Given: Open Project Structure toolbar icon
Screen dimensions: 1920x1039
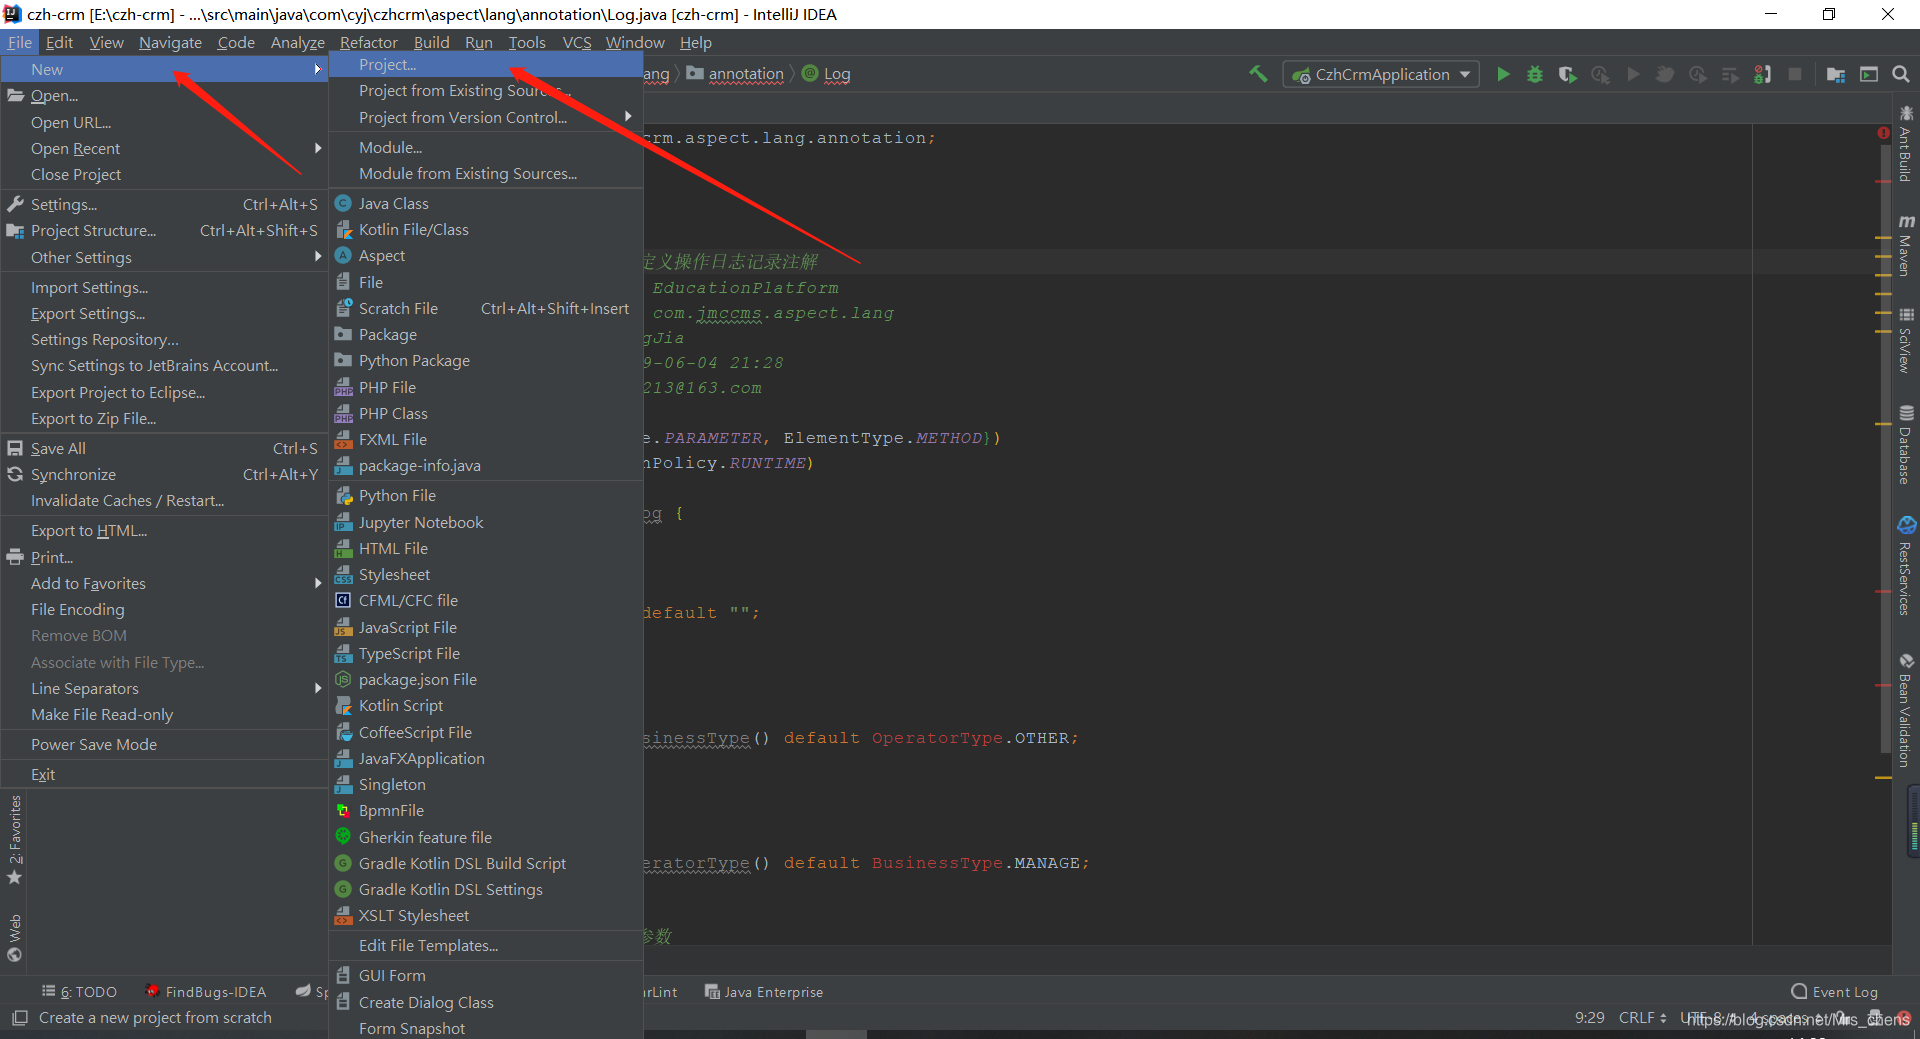Looking at the screenshot, I should [x=1836, y=74].
